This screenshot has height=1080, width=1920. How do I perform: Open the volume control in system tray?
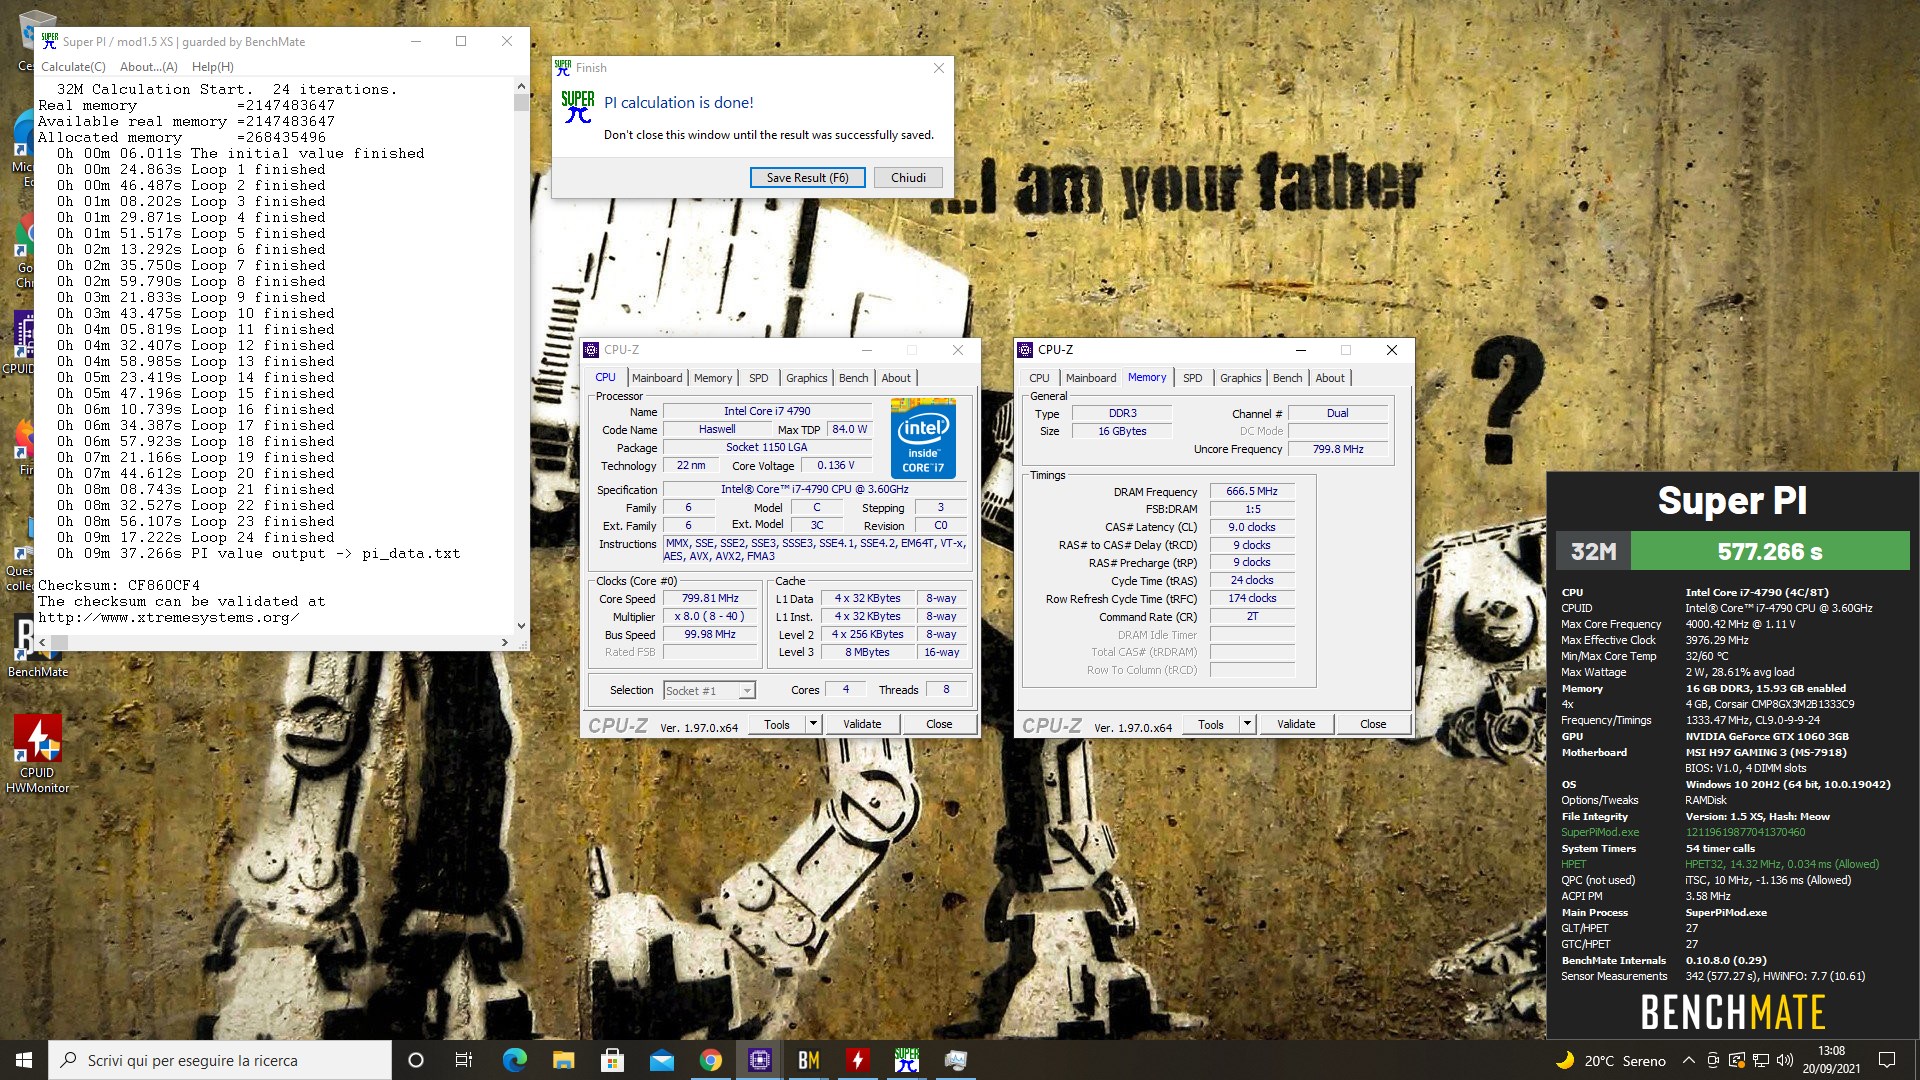point(1784,1060)
